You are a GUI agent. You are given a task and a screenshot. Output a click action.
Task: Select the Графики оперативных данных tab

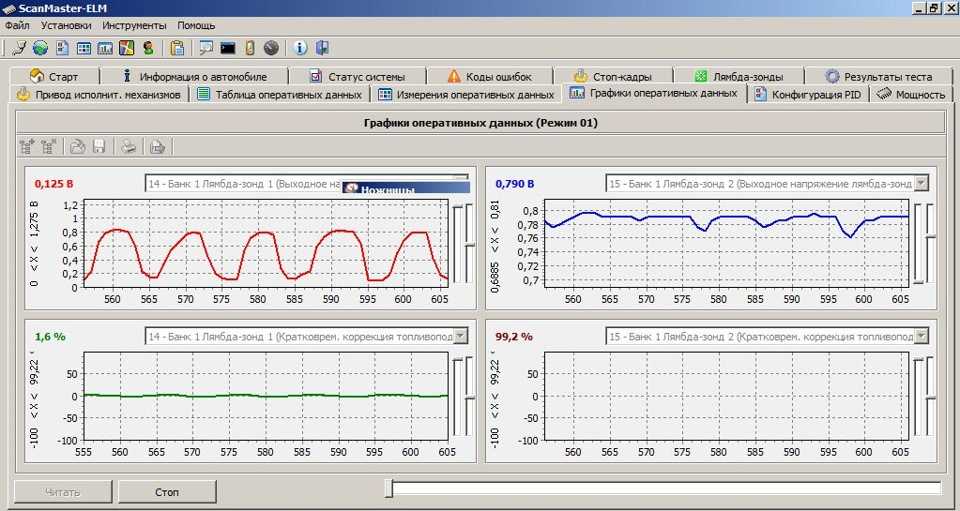(x=654, y=93)
